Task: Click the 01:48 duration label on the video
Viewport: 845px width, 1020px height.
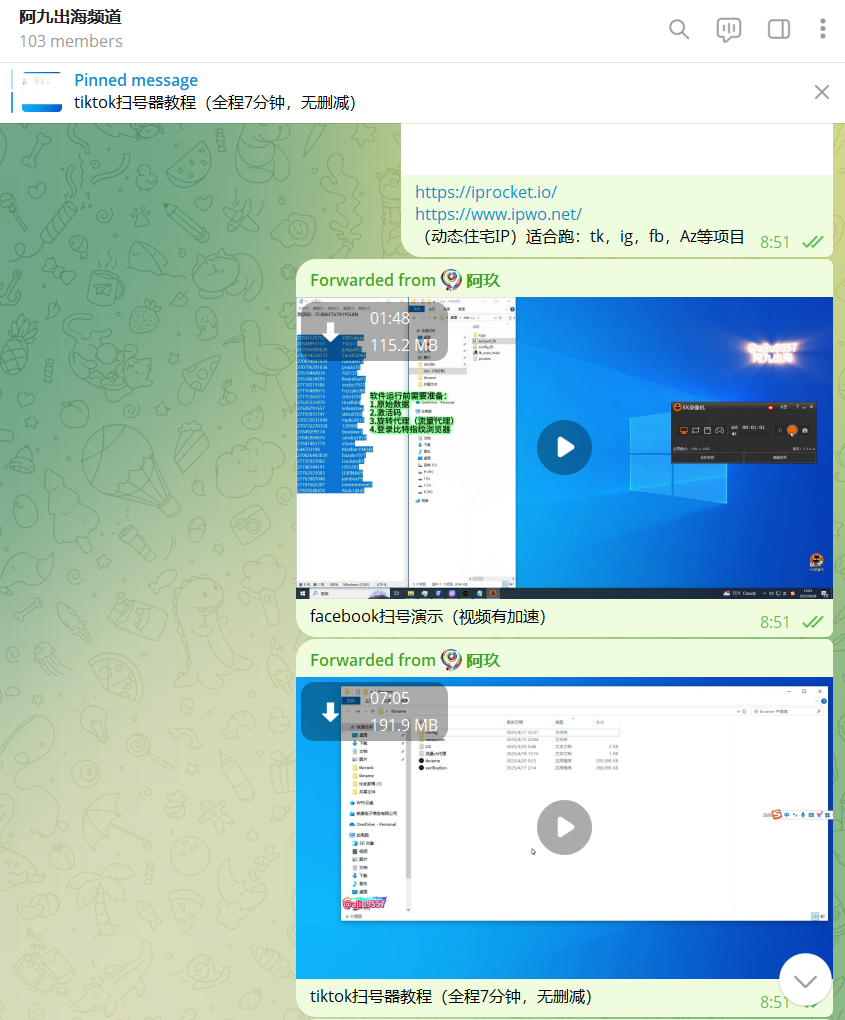Action: pyautogui.click(x=390, y=318)
